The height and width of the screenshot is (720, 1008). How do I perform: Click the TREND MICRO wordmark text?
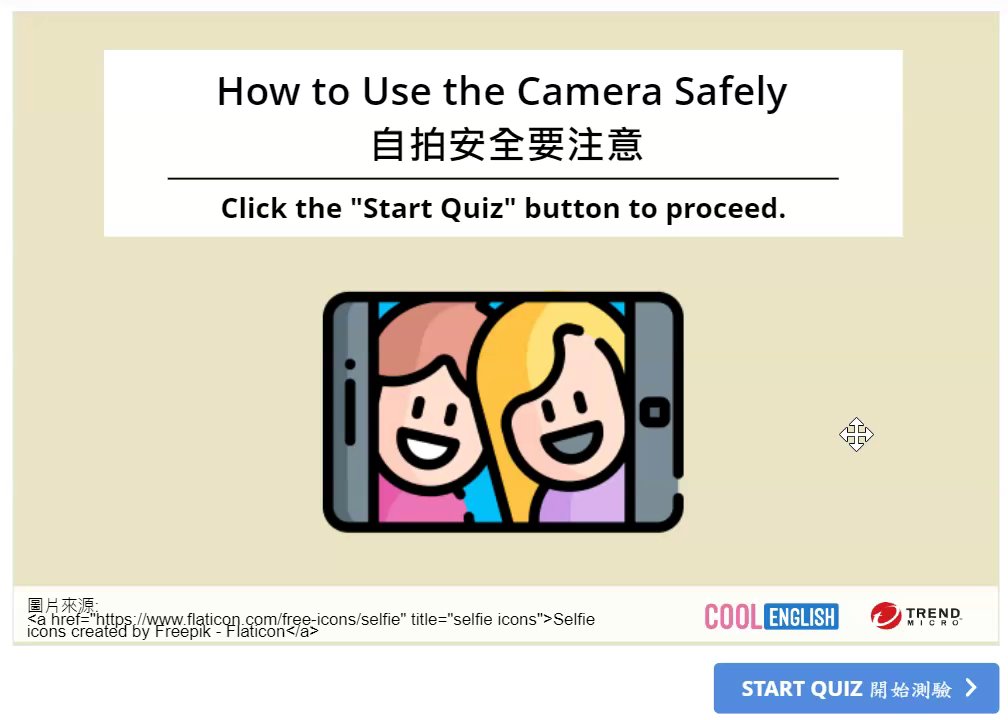933,616
